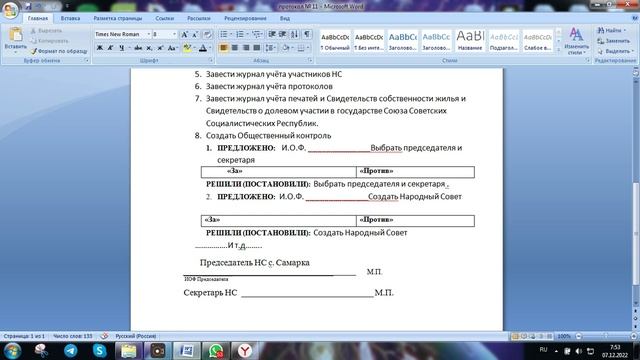Image resolution: width=640 pixels, height=360 pixels.
Task: Decrease font size with shrink font icon
Action: (x=195, y=35)
